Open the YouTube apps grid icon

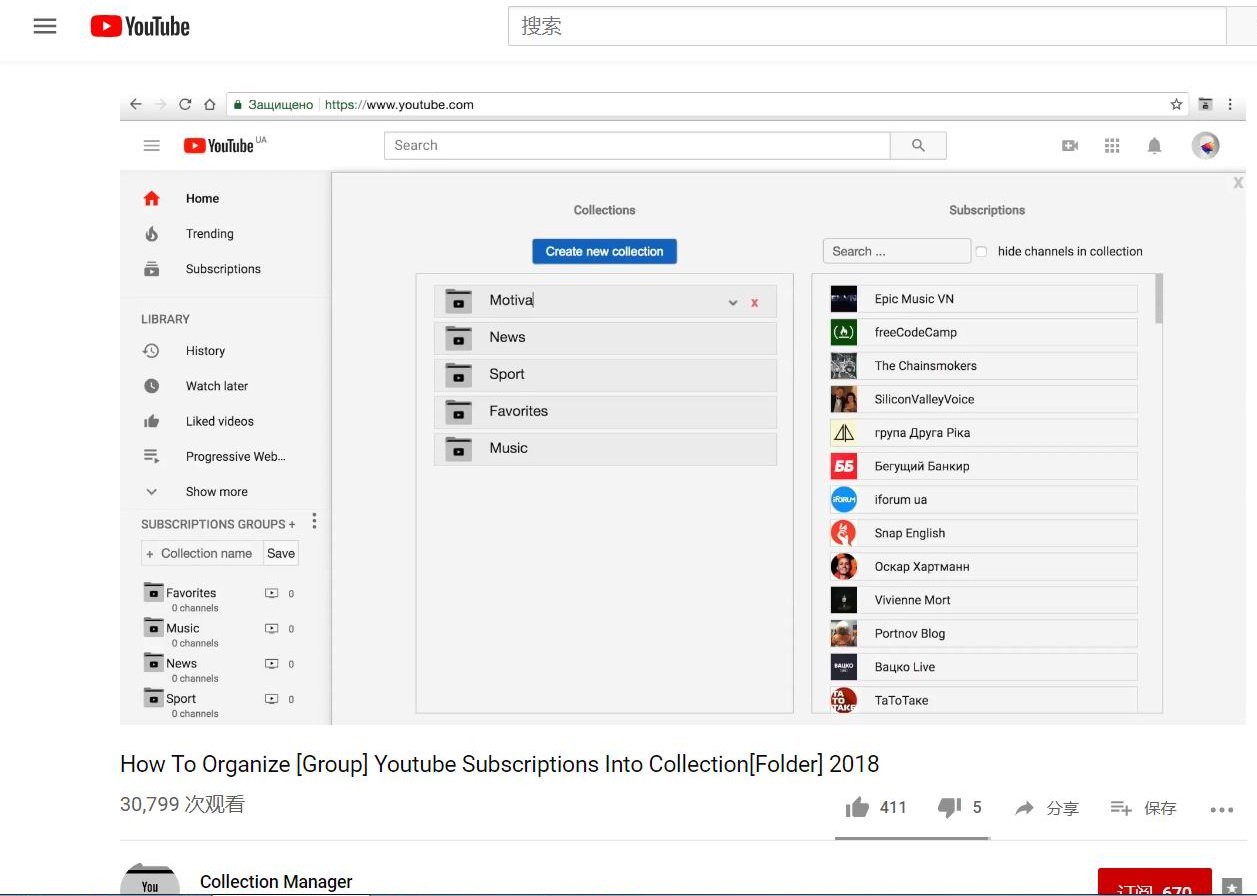1112,146
